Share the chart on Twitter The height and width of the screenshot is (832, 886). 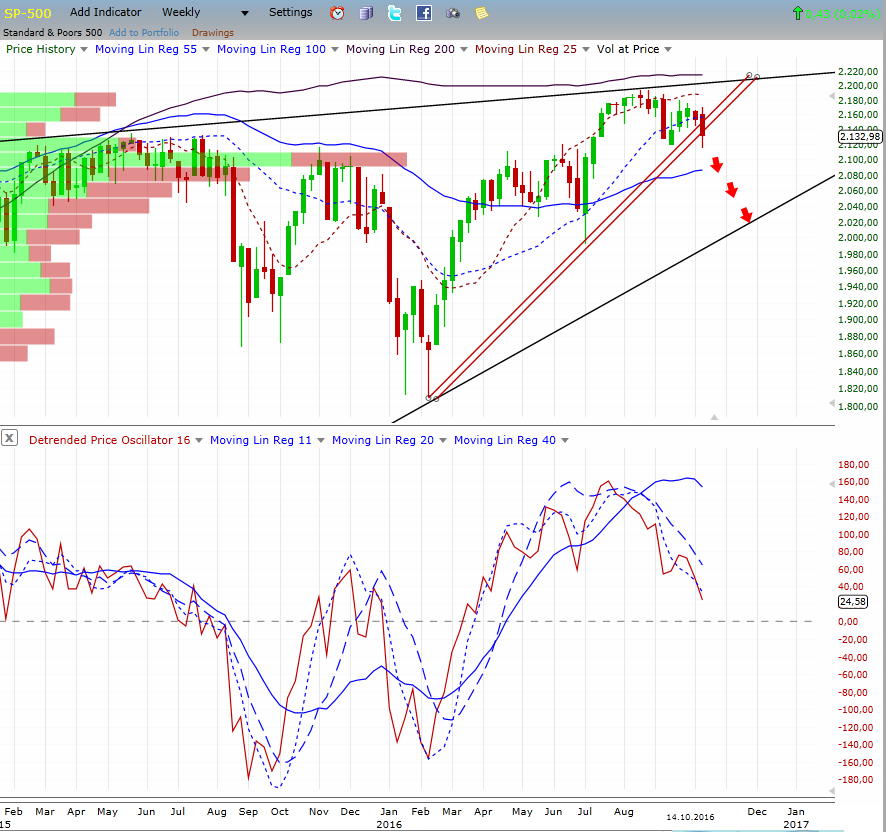tap(394, 12)
